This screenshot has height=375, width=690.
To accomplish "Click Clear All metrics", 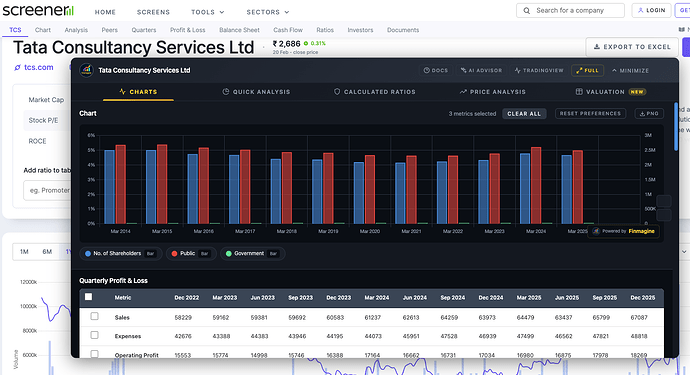I will 524,114.
